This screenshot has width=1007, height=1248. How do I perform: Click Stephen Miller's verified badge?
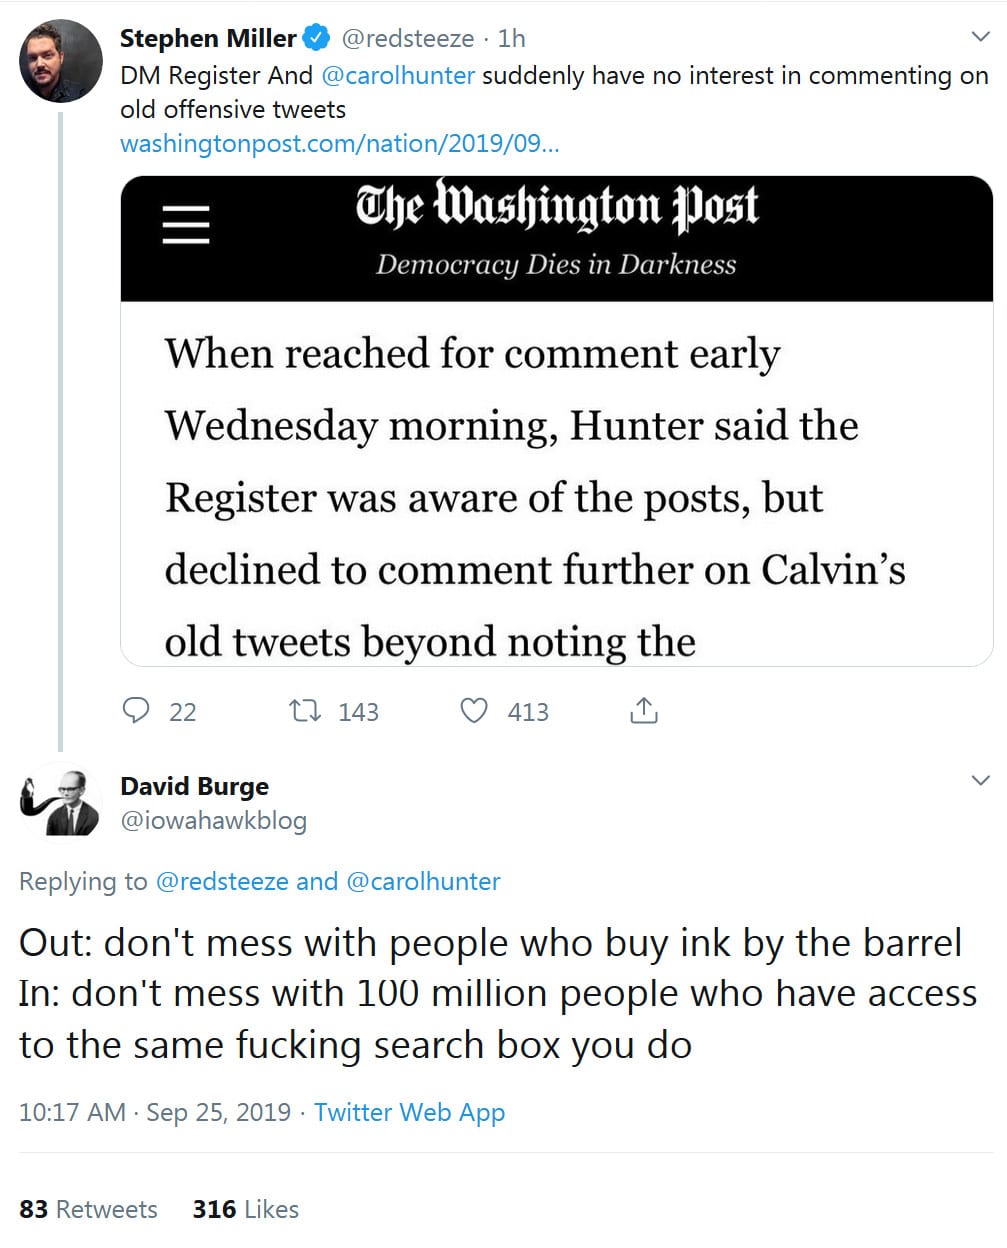tap(317, 38)
